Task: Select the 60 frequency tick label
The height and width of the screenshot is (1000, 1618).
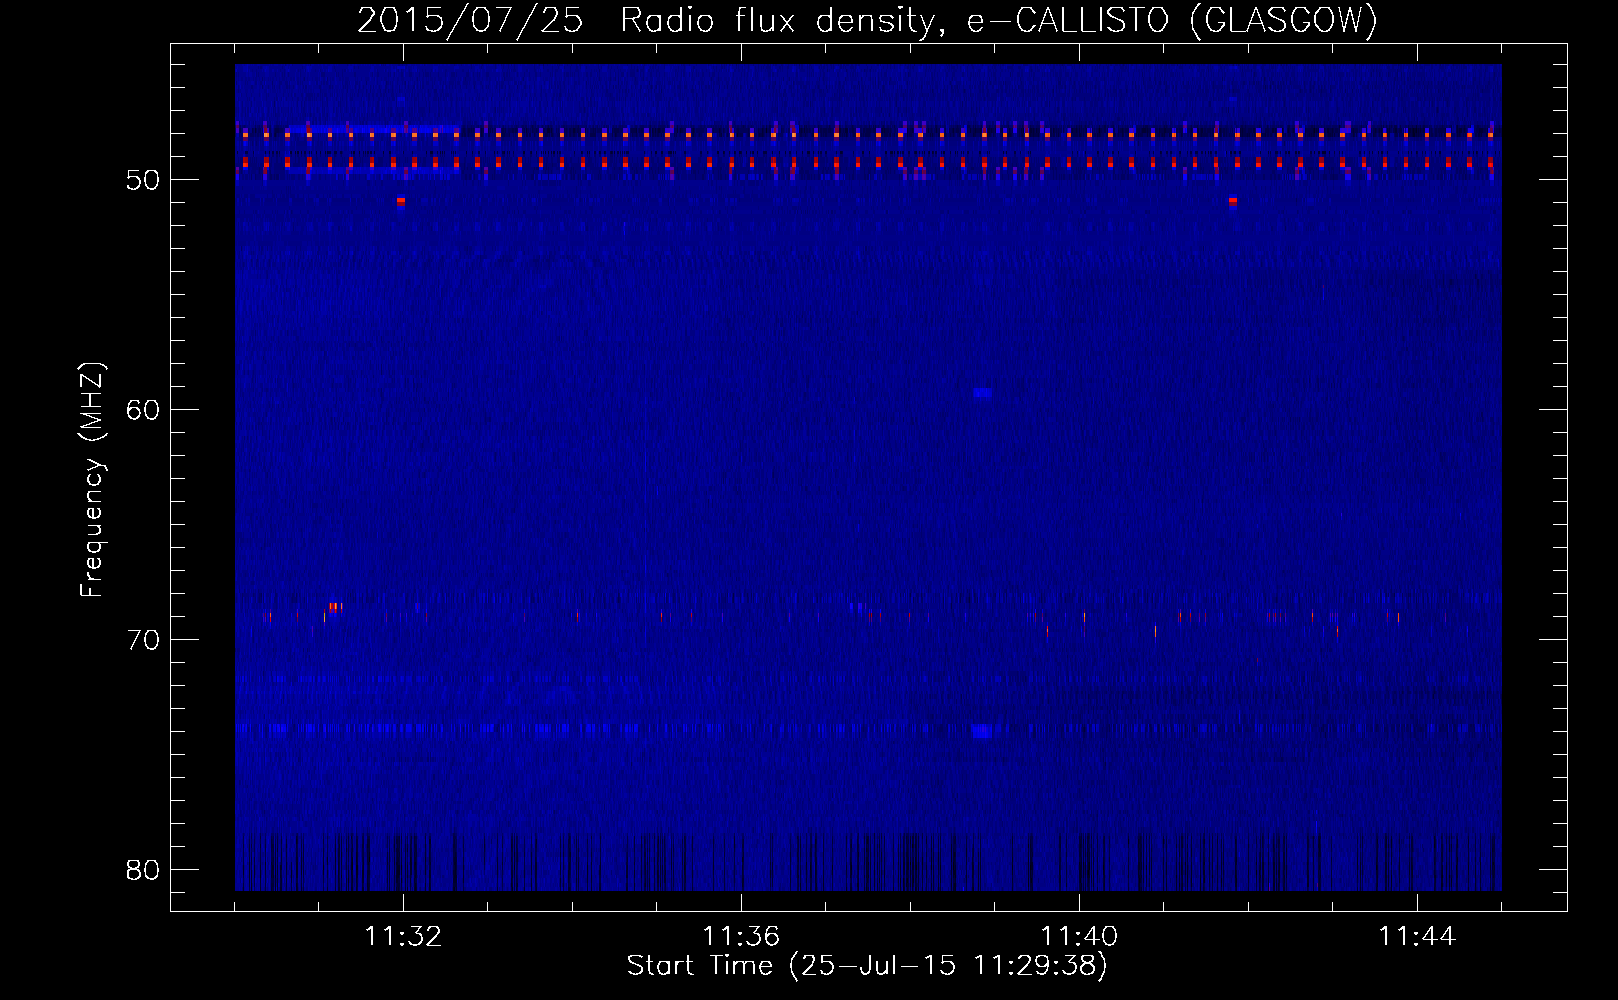Action: (x=143, y=410)
